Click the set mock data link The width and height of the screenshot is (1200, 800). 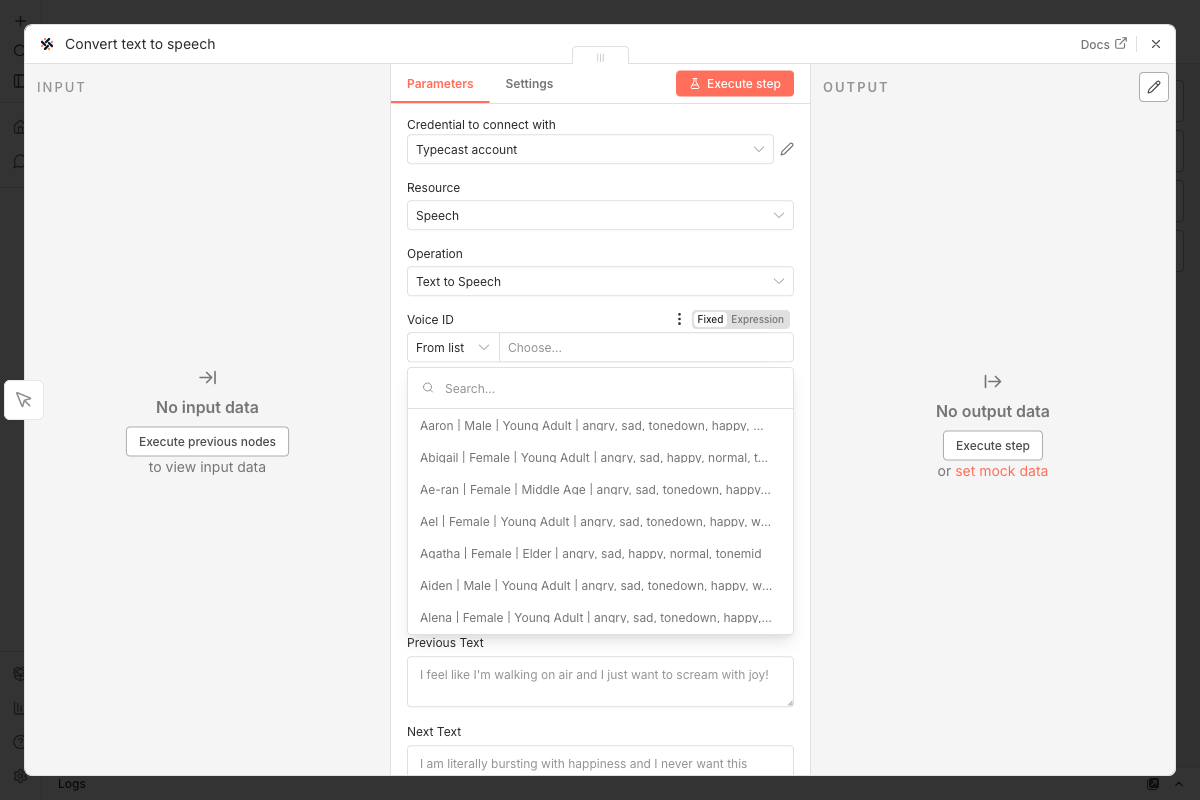1001,470
